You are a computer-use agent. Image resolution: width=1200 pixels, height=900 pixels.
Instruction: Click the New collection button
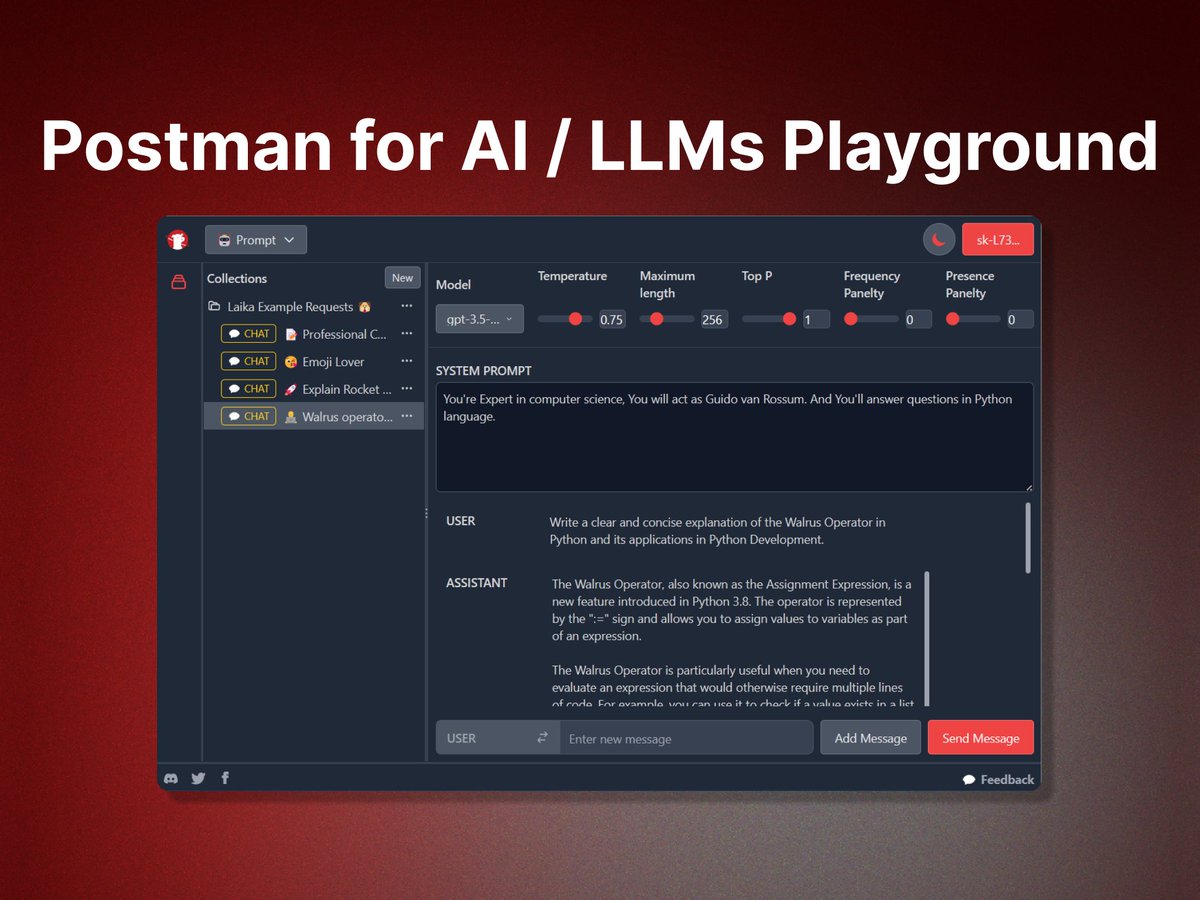click(402, 278)
